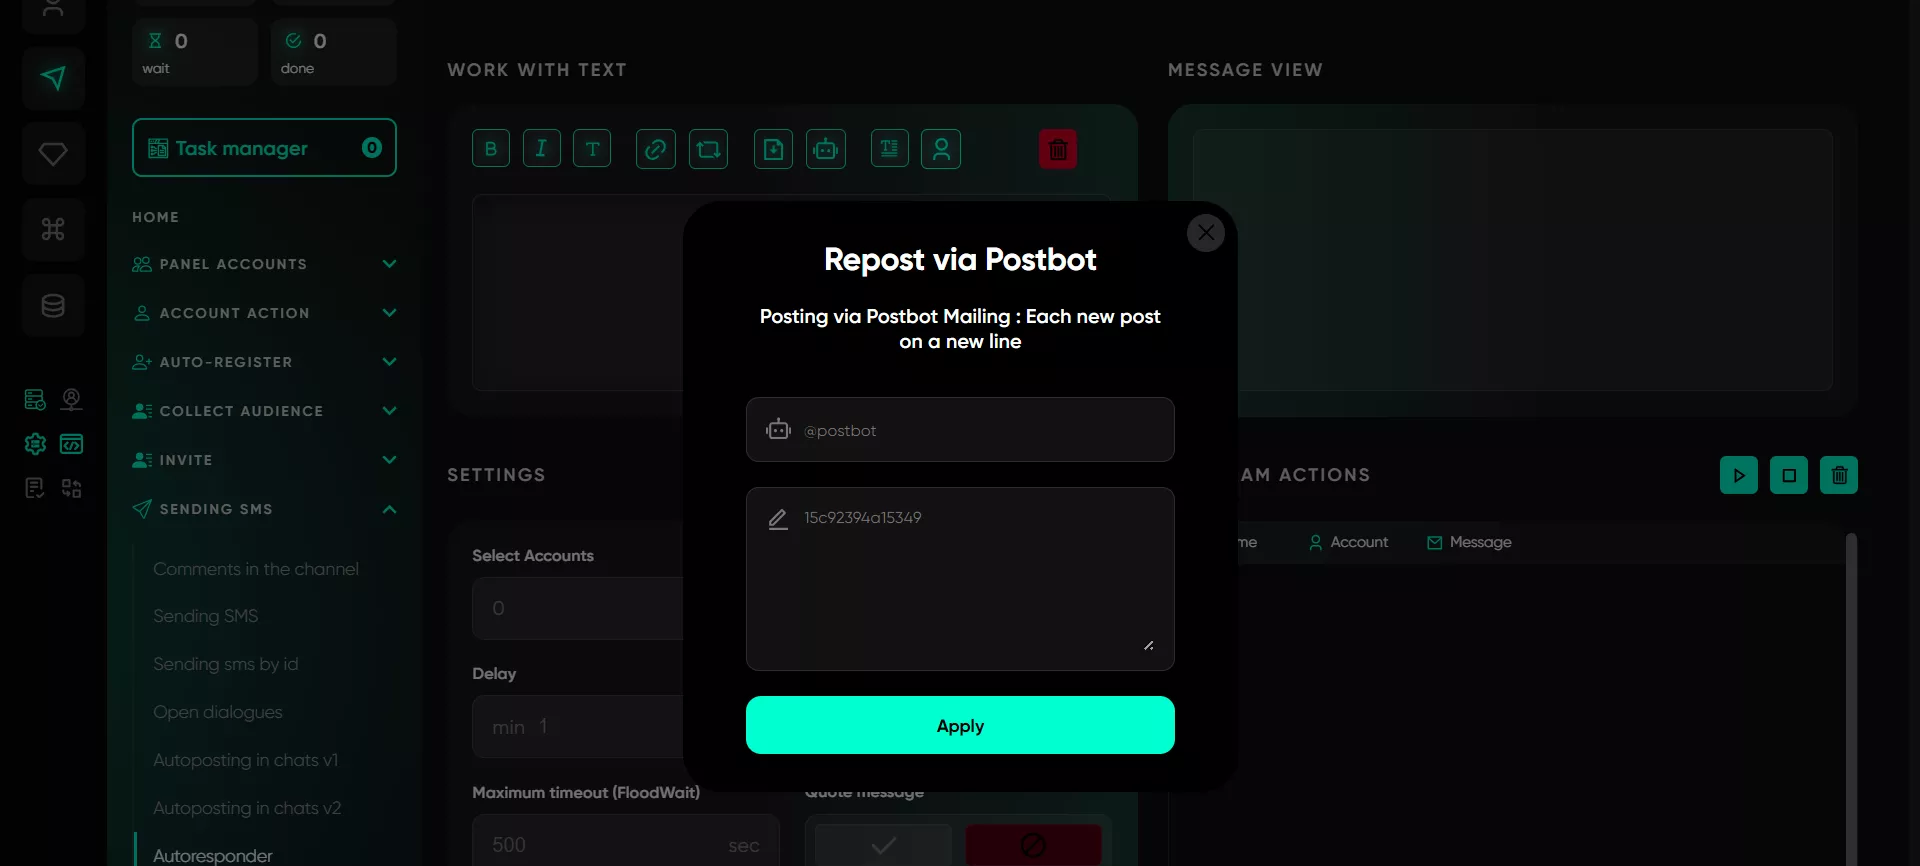The height and width of the screenshot is (866, 1920).
Task: Click the actions list vertical scrollbar
Action: pos(1851,699)
